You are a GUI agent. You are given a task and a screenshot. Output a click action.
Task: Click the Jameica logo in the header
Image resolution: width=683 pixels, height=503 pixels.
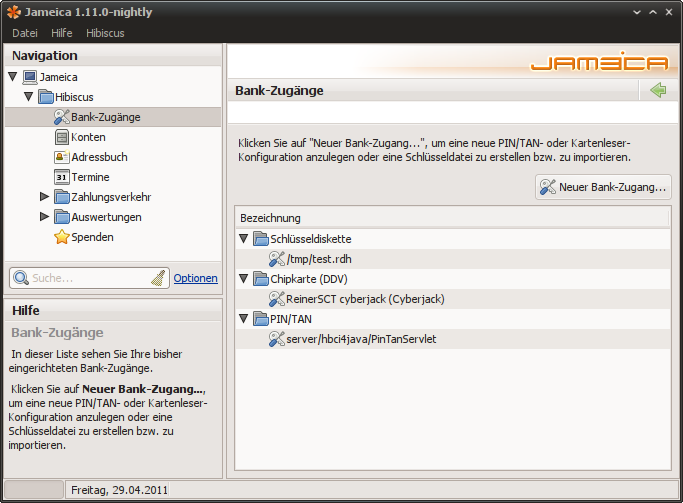tap(599, 62)
